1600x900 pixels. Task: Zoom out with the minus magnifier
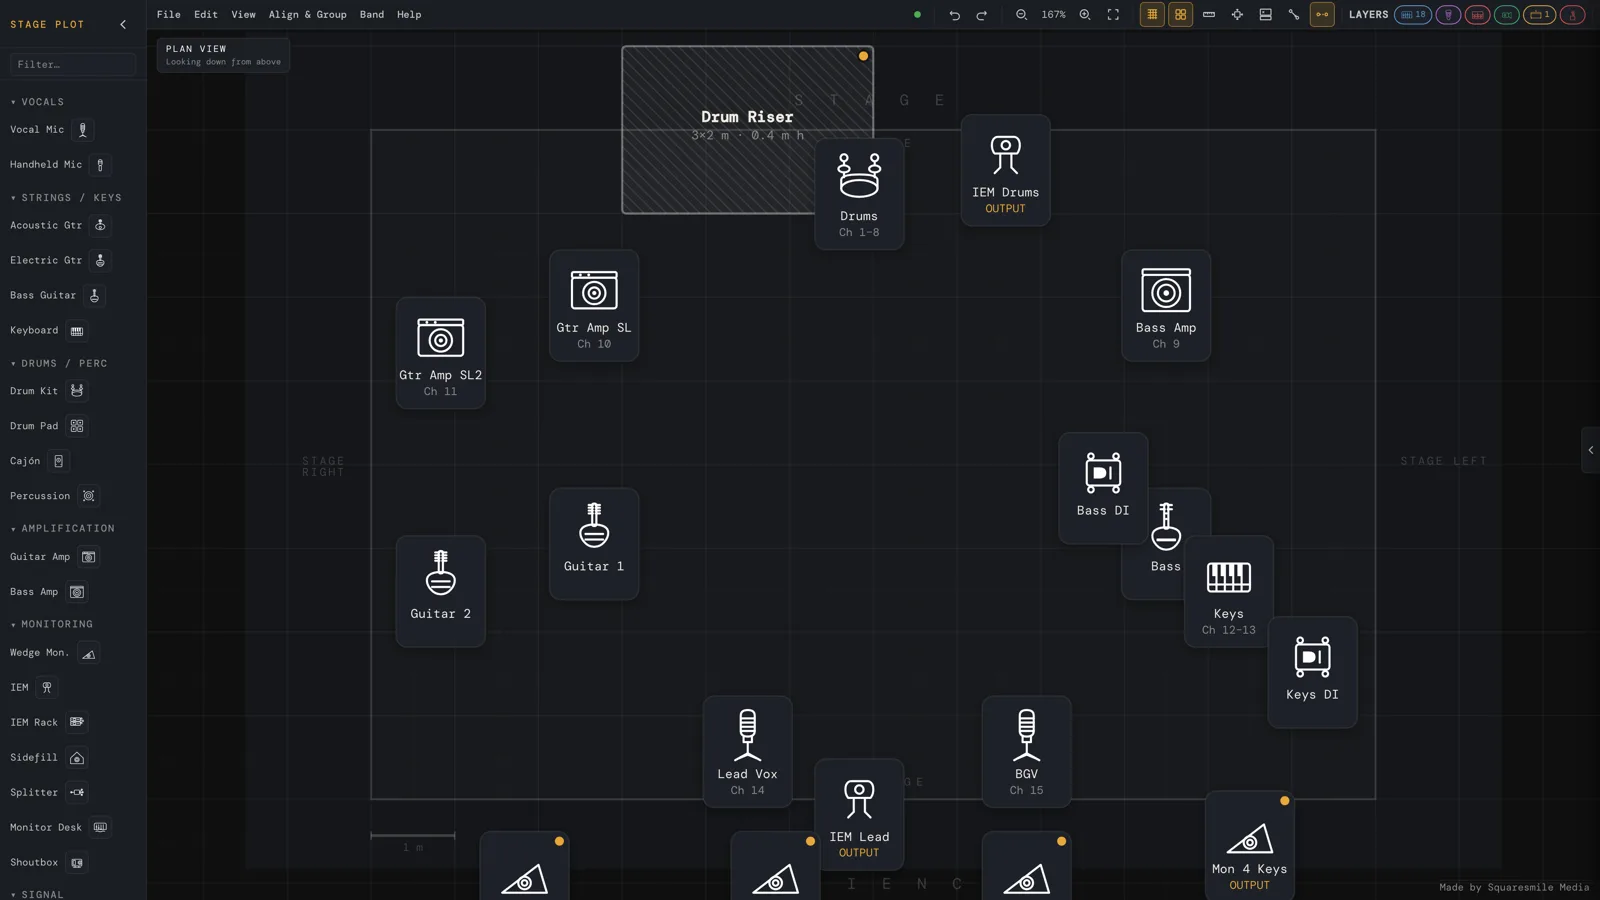[1021, 15]
